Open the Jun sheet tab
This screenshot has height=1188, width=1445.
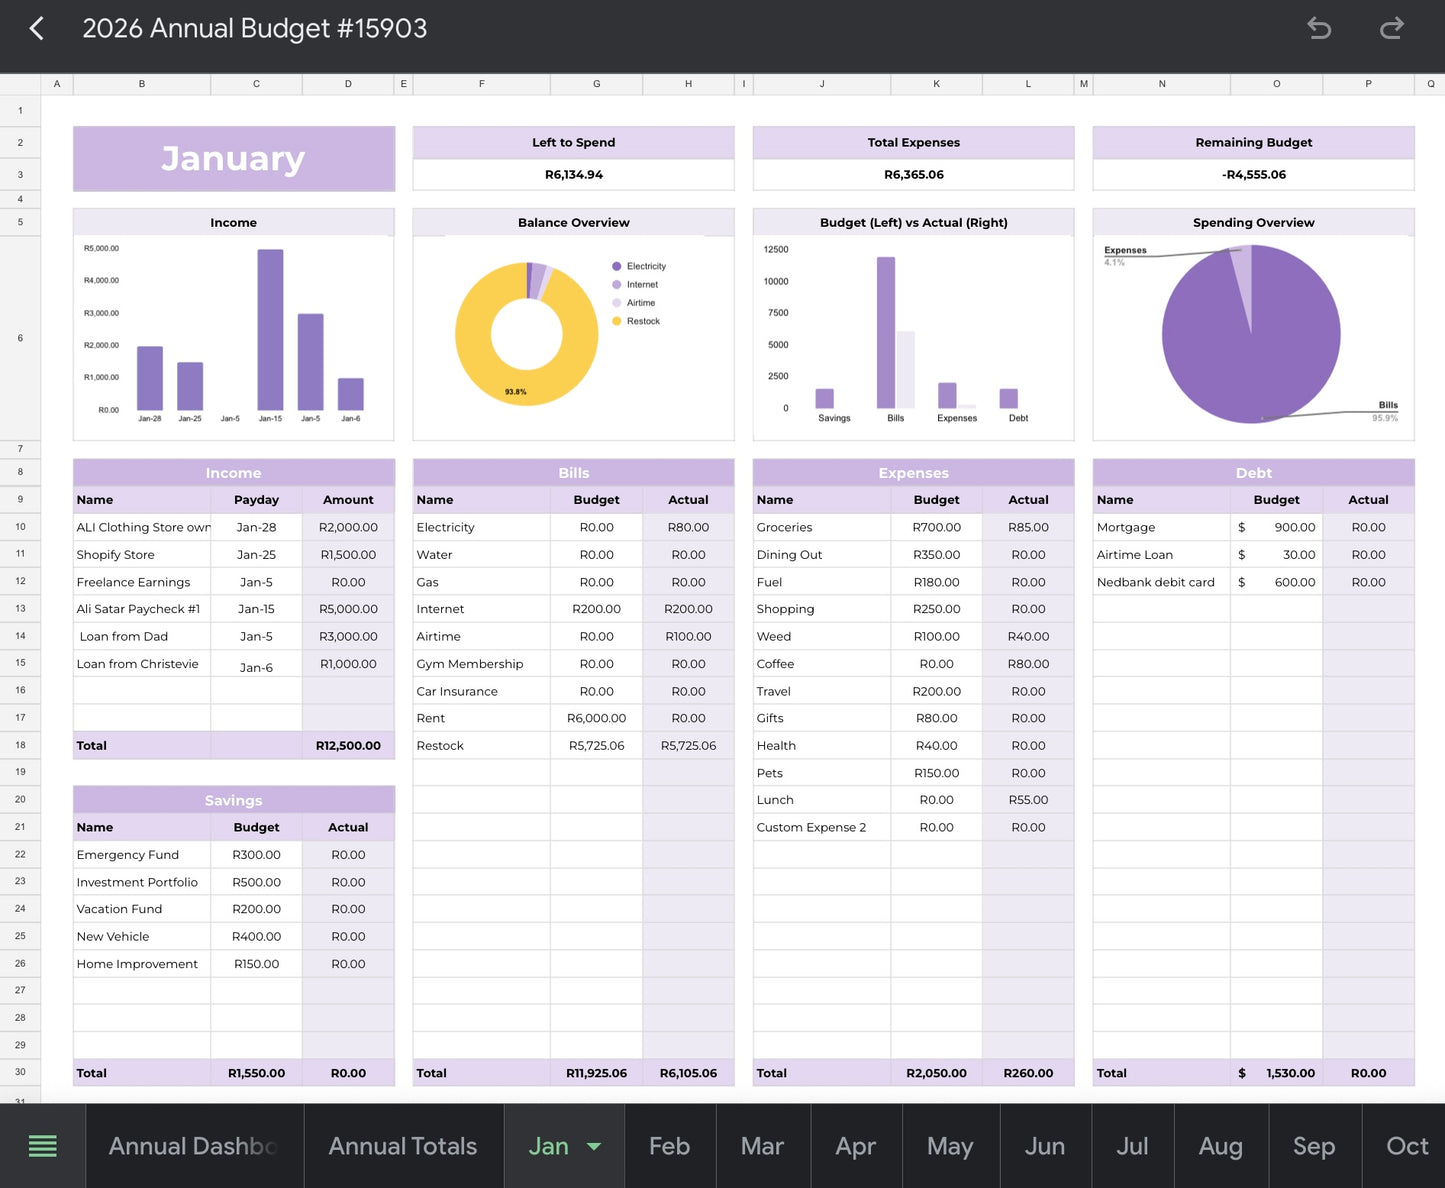pos(1044,1146)
